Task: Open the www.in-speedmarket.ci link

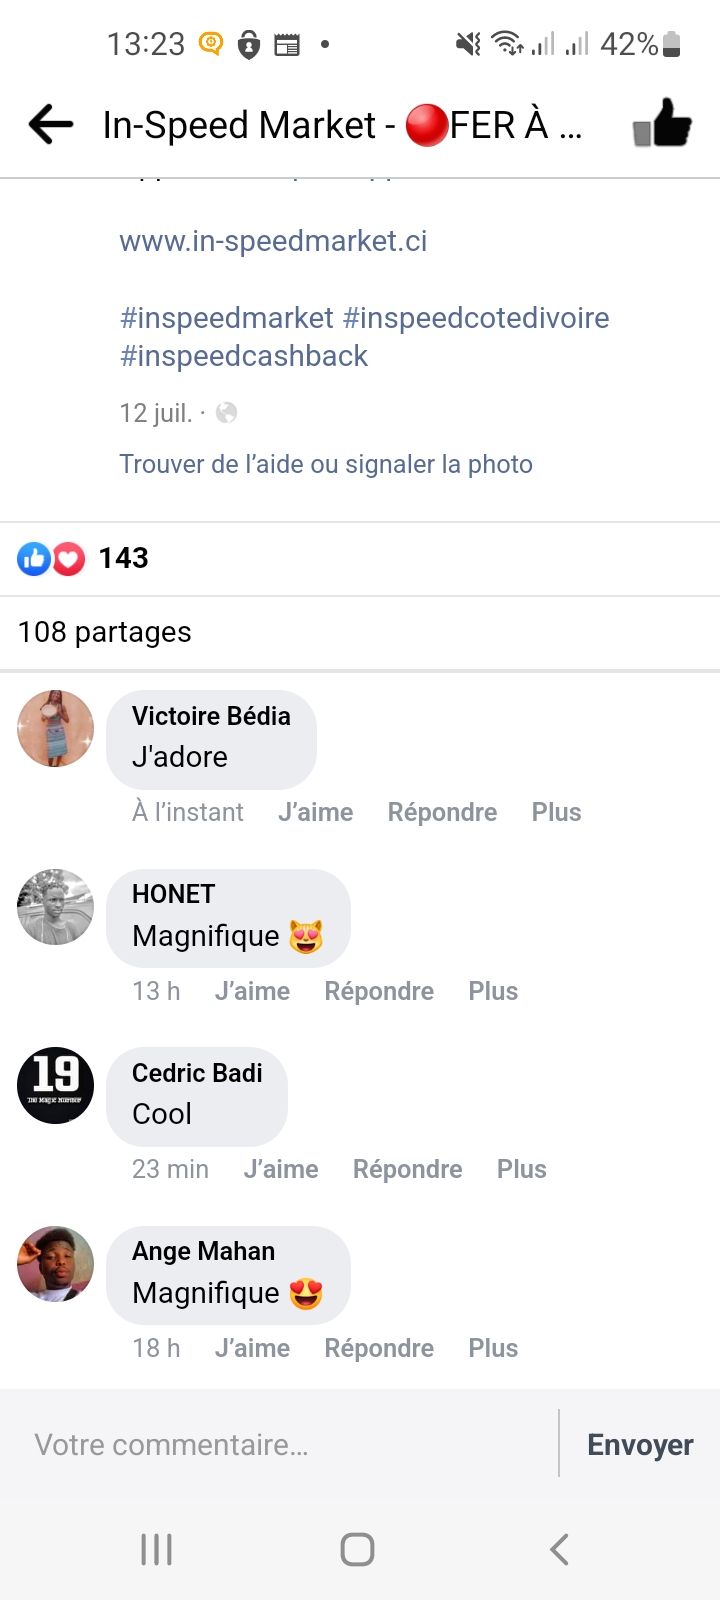Action: [x=273, y=241]
